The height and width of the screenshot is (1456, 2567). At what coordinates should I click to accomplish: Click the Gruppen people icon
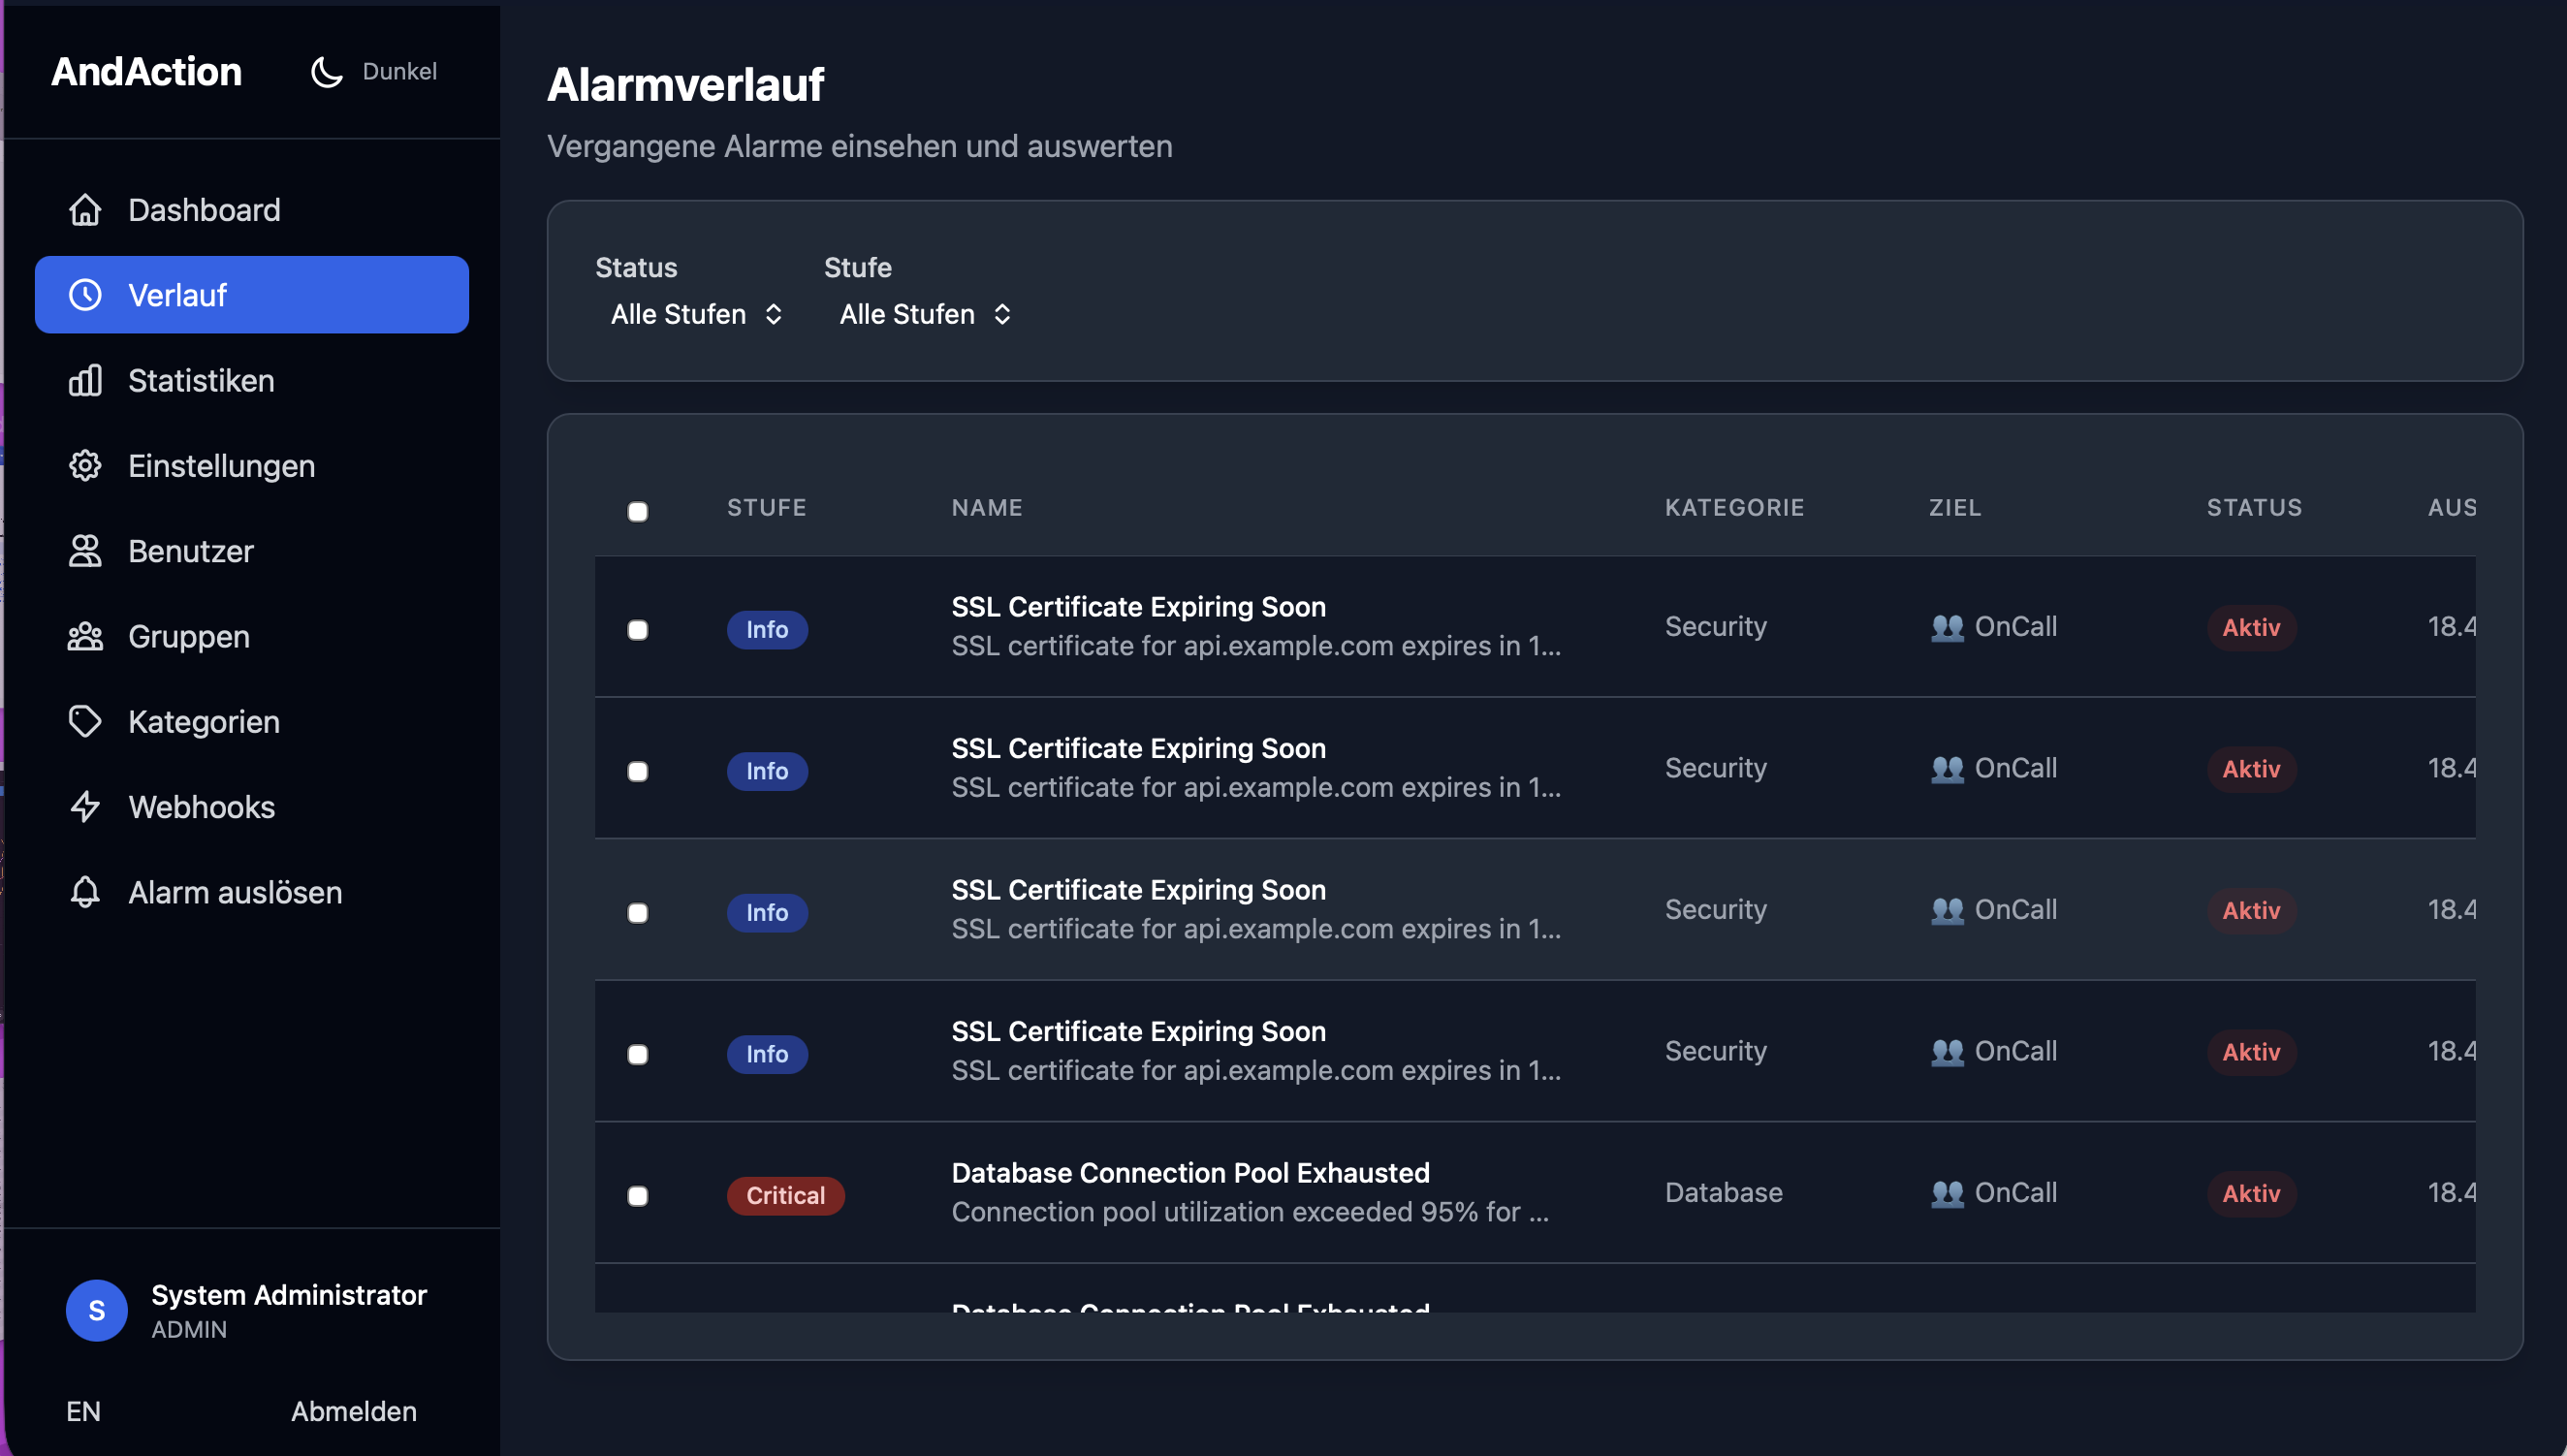click(x=85, y=637)
